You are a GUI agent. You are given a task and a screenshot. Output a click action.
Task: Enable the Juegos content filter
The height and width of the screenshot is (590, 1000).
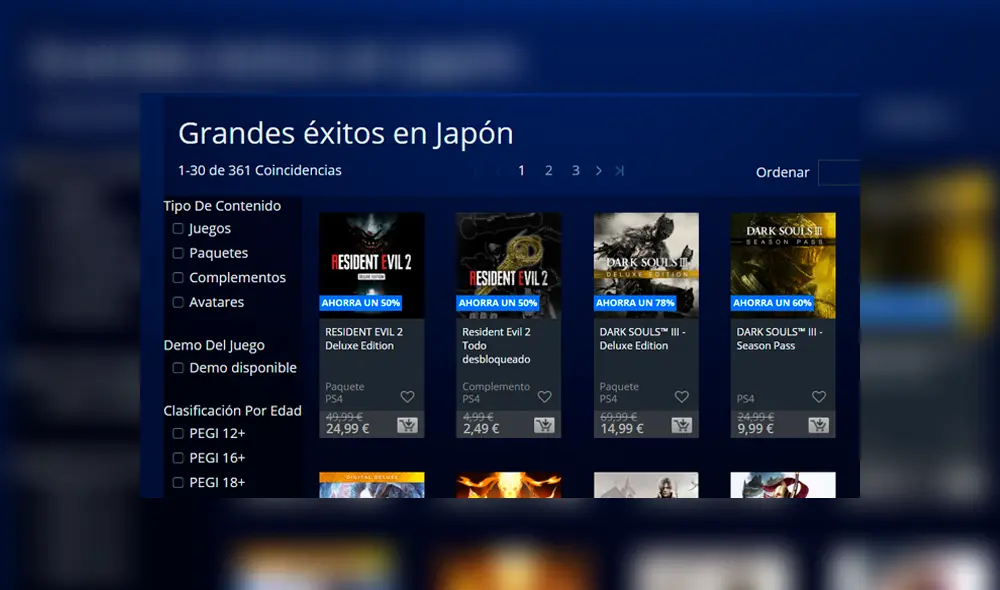179,228
